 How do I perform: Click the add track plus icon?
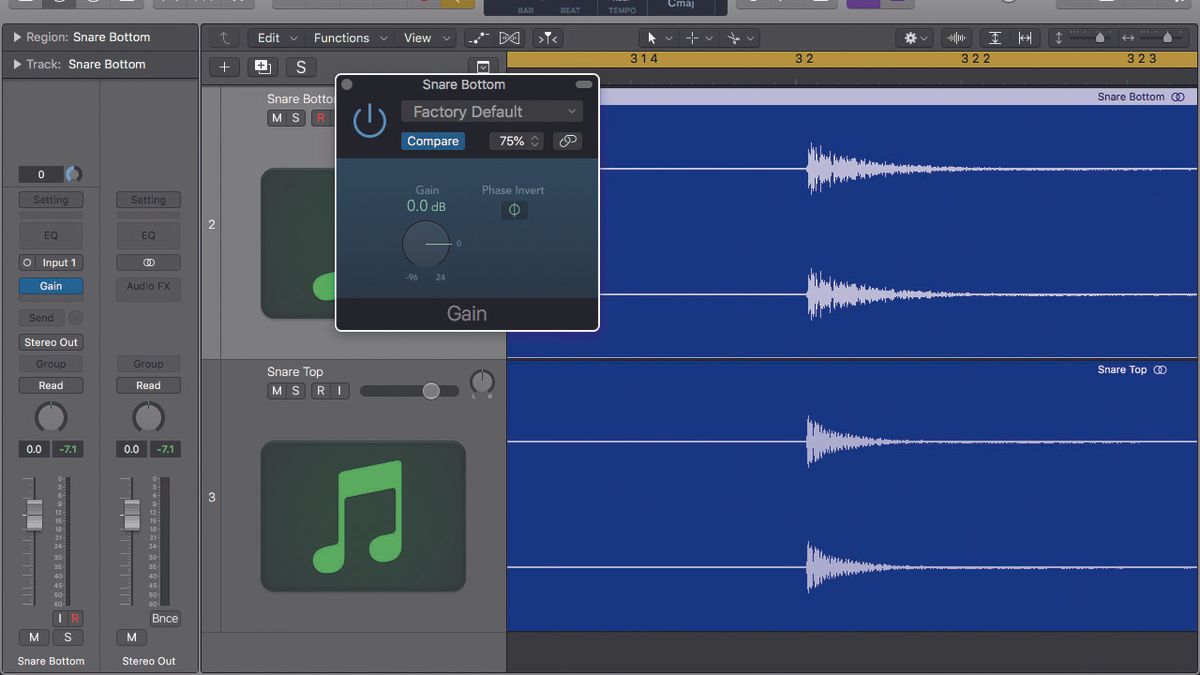coord(224,67)
